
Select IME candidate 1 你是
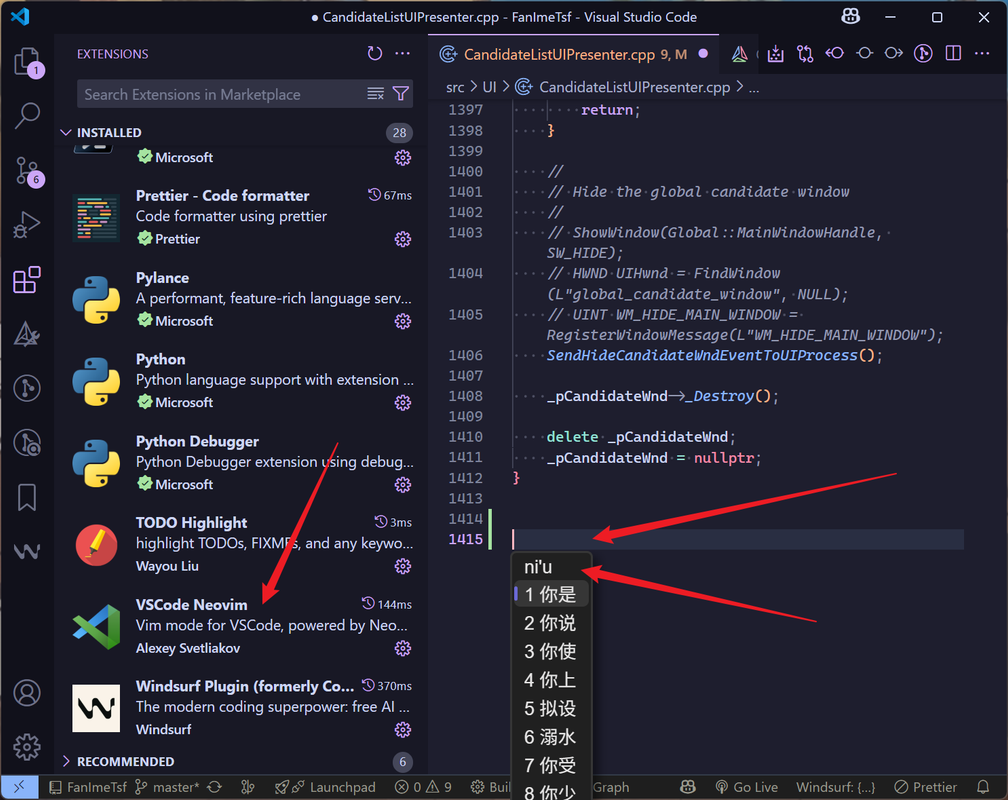tap(551, 594)
